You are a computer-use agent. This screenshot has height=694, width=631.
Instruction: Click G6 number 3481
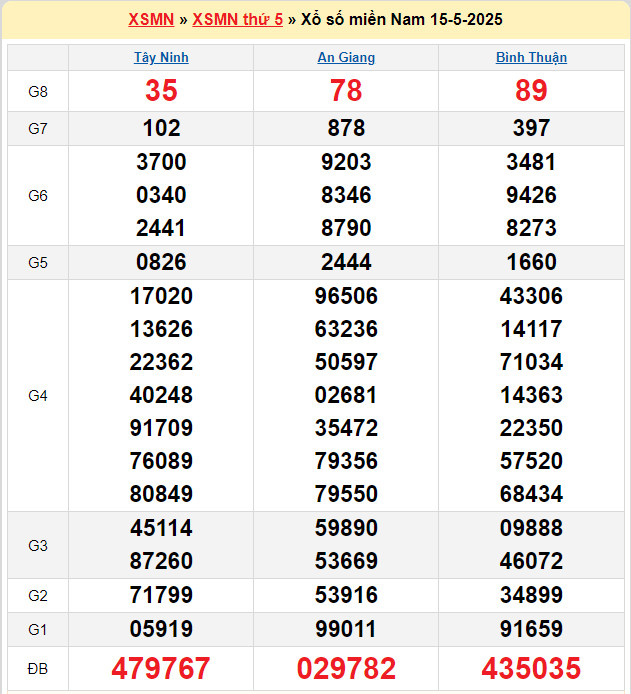click(x=531, y=162)
